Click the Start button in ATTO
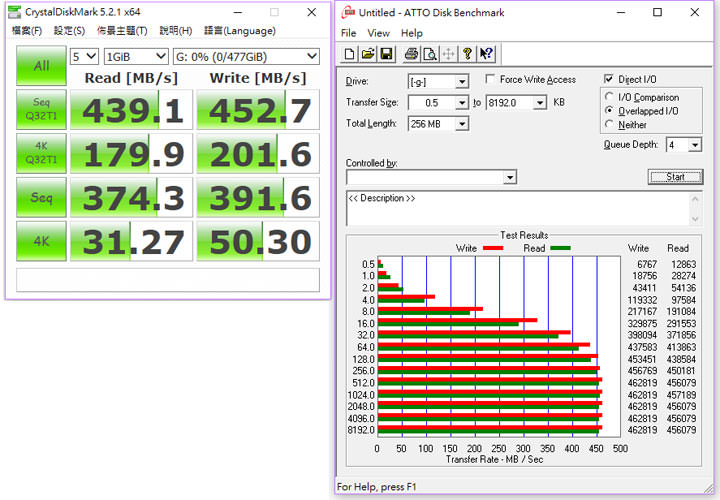The width and height of the screenshot is (720, 500). click(675, 177)
